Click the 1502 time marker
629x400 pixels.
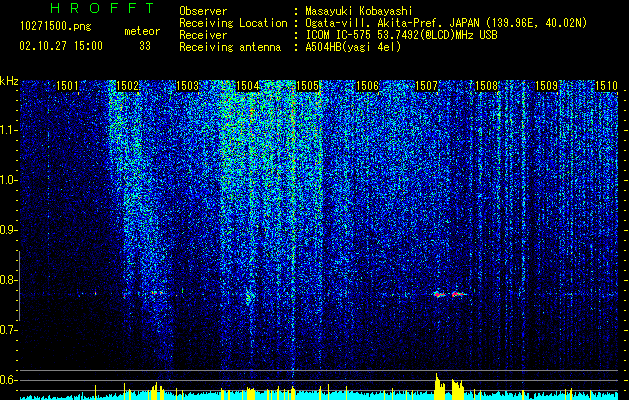127,86
